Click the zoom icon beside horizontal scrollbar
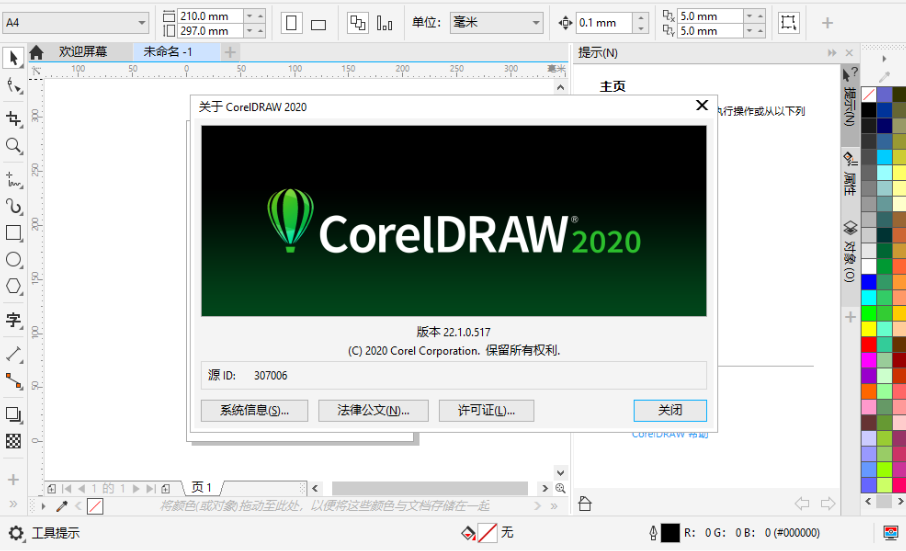This screenshot has height=551, width=906. click(560, 489)
